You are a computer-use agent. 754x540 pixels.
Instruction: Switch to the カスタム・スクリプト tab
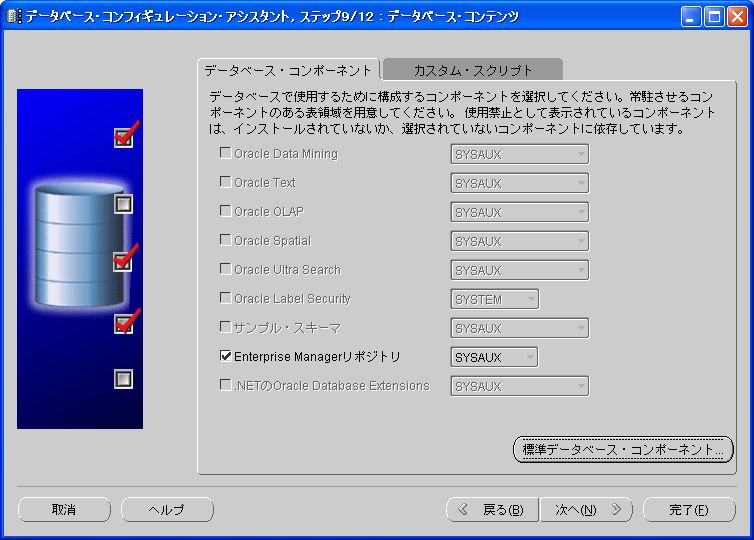pos(473,70)
